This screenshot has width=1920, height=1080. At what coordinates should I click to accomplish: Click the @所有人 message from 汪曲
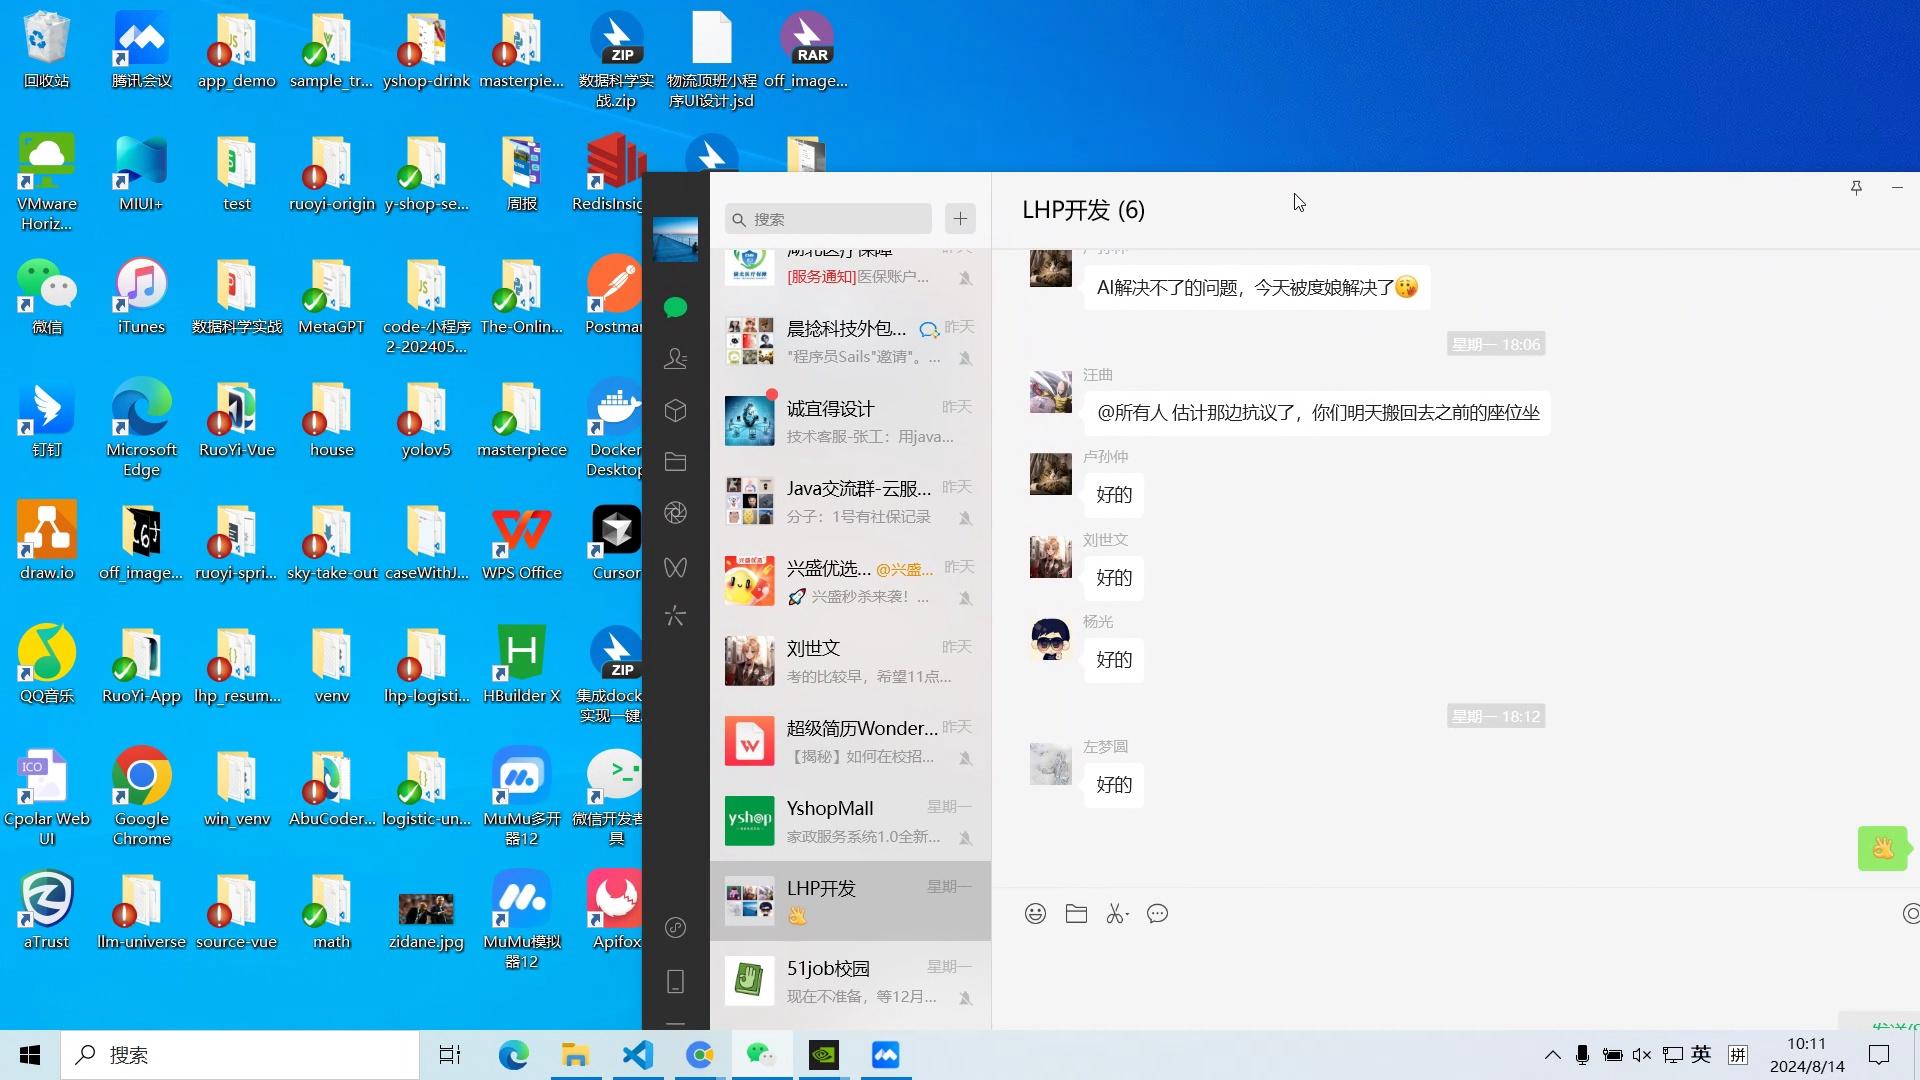[x=1317, y=413]
